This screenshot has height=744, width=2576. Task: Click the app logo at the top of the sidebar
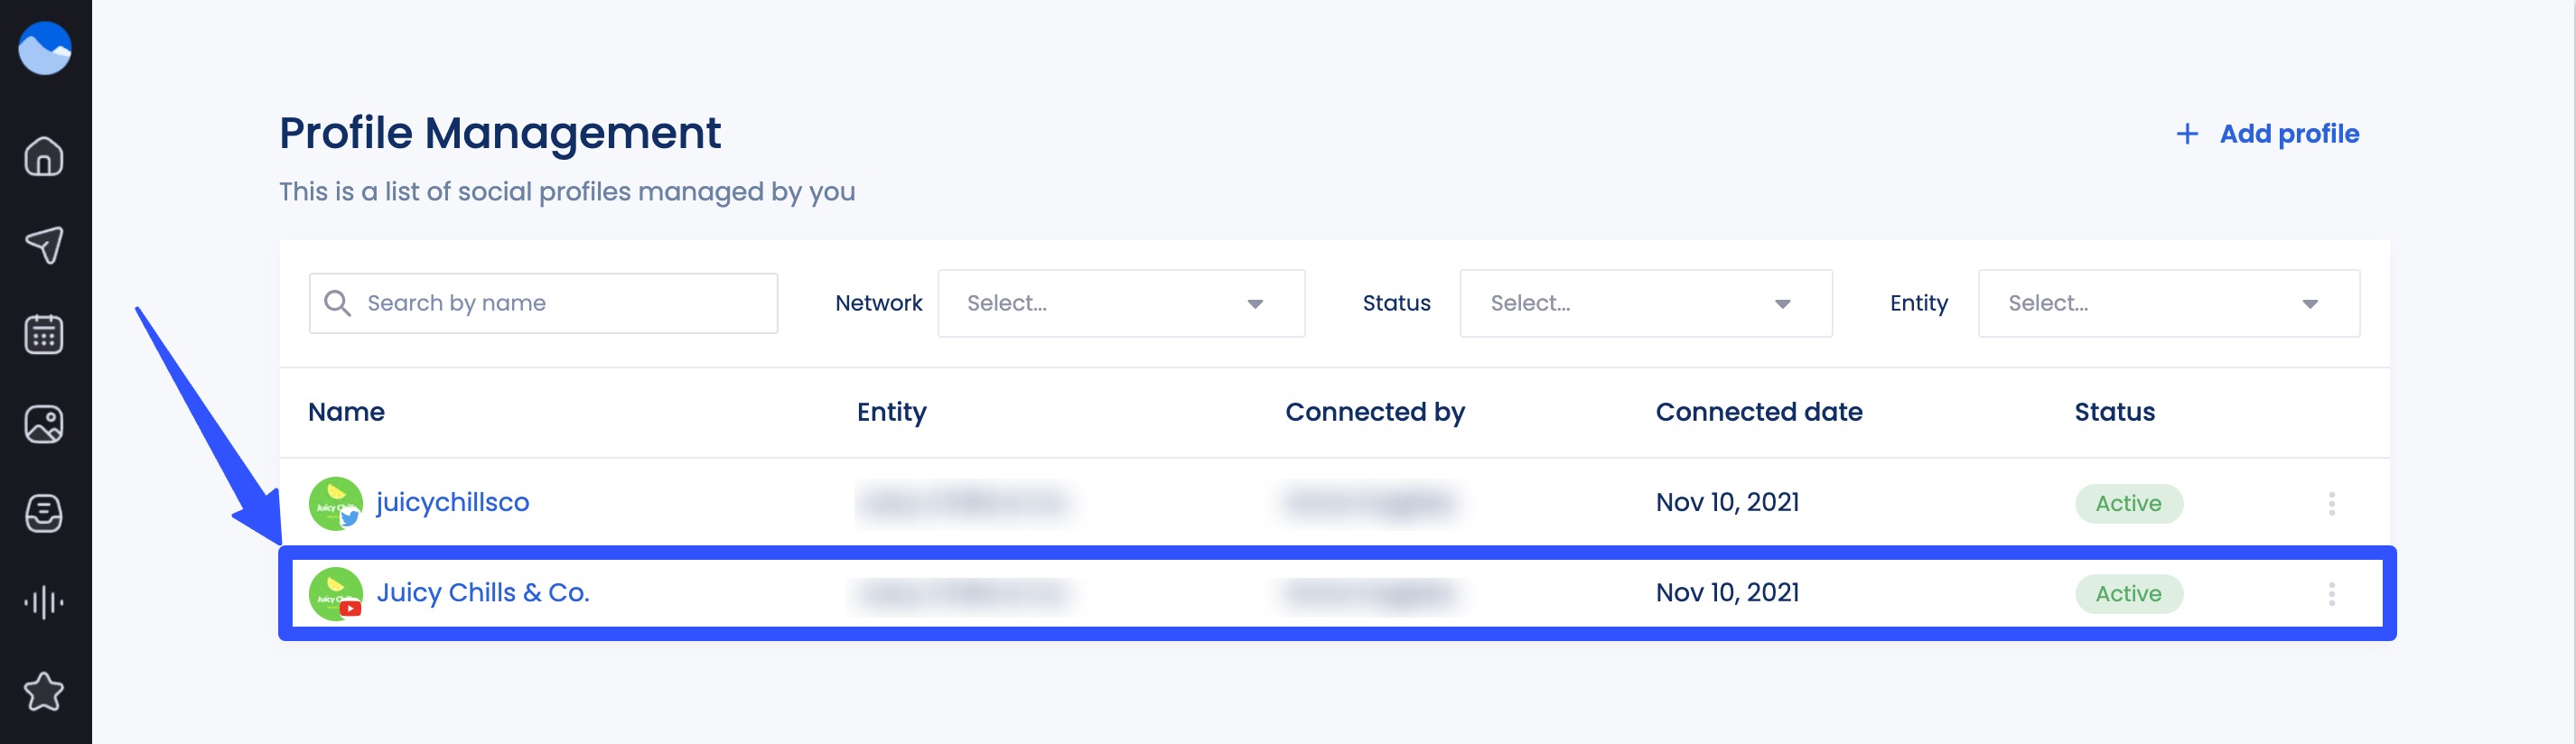click(x=45, y=49)
